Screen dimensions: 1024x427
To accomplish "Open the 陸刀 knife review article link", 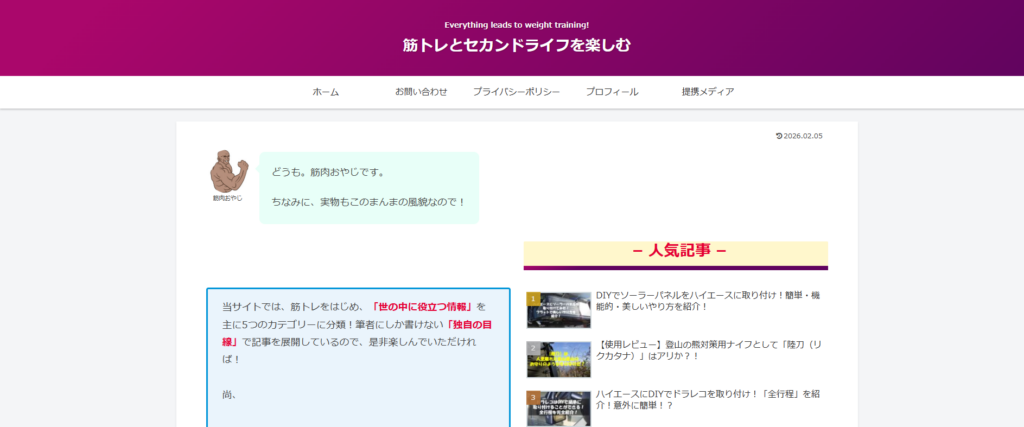I will point(708,350).
